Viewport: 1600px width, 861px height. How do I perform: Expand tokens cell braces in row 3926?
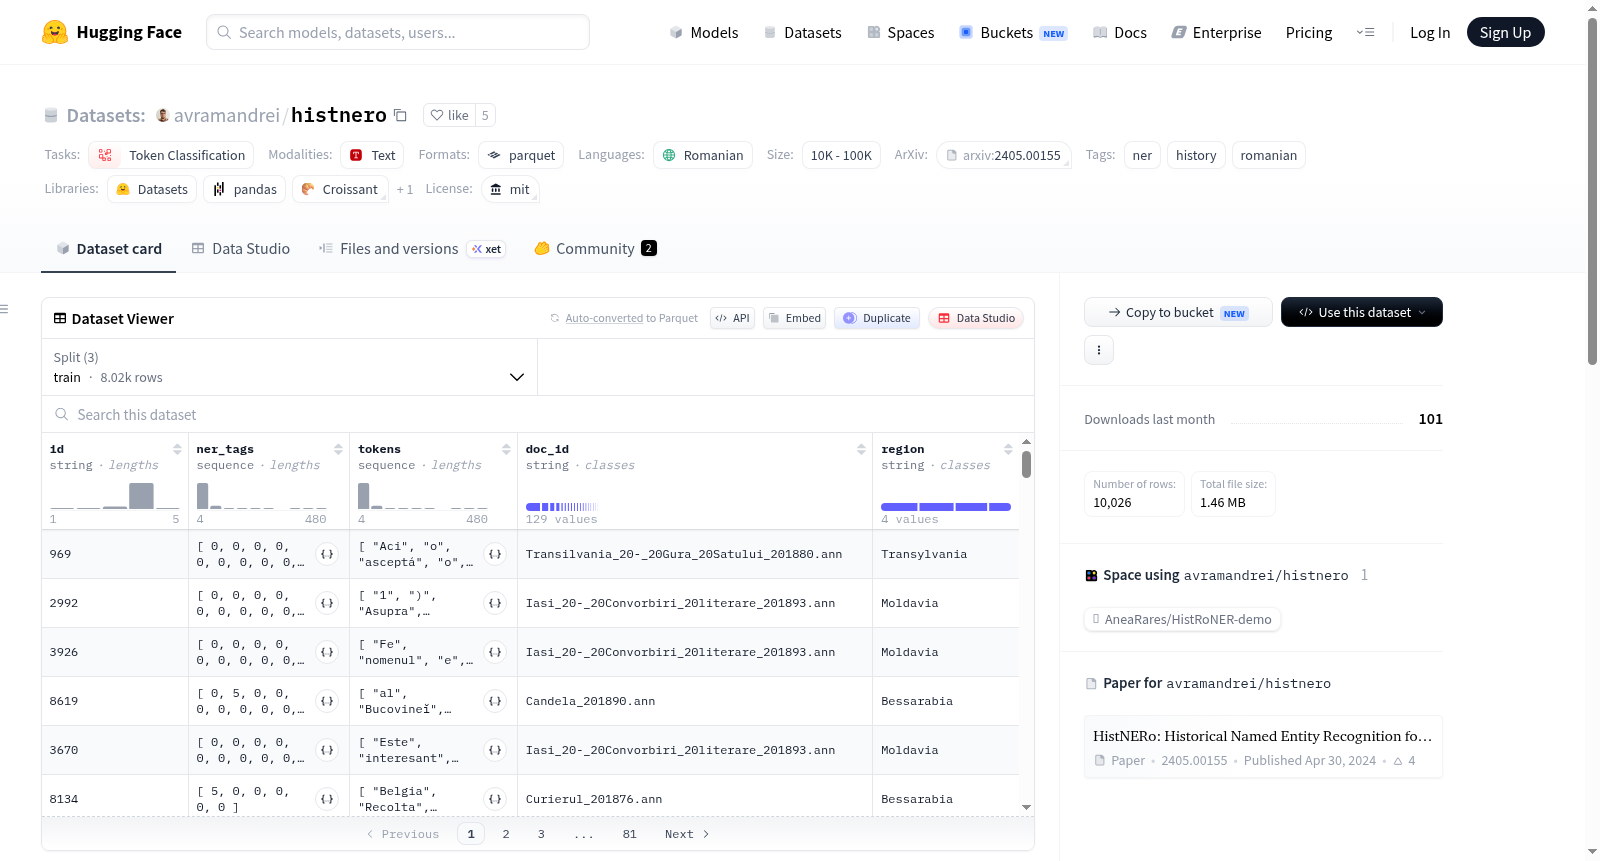[x=495, y=652]
